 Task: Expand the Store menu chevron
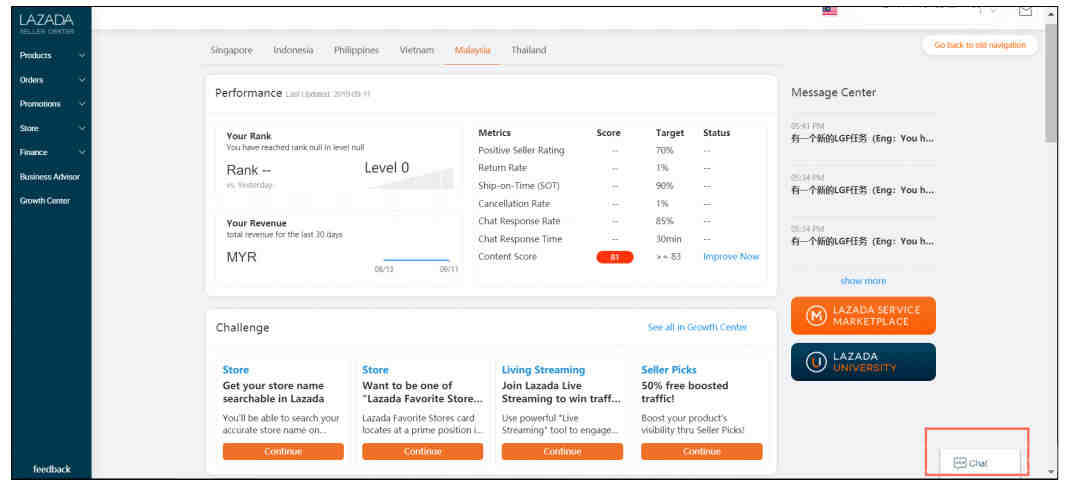(82, 128)
